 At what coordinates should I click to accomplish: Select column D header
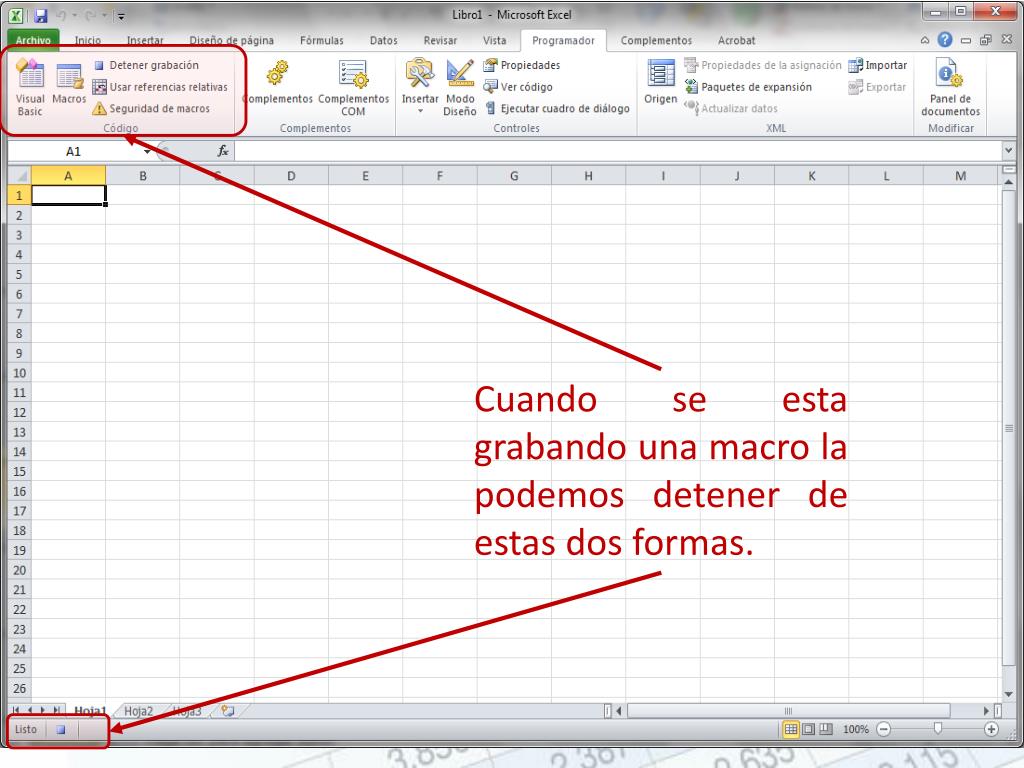tap(291, 176)
